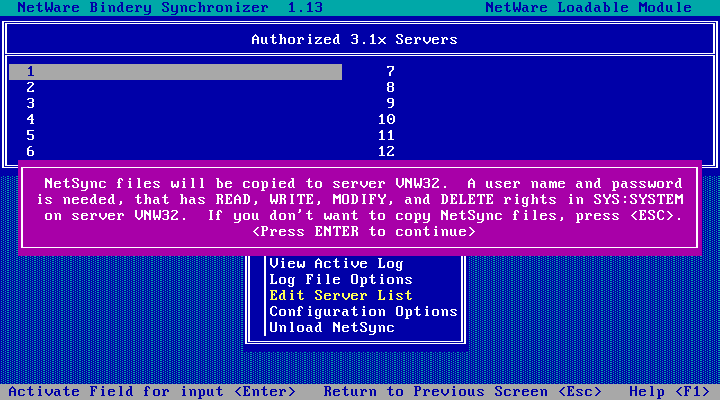Choose Edit Server List menu item
This screenshot has width=720, height=400.
[341, 295]
